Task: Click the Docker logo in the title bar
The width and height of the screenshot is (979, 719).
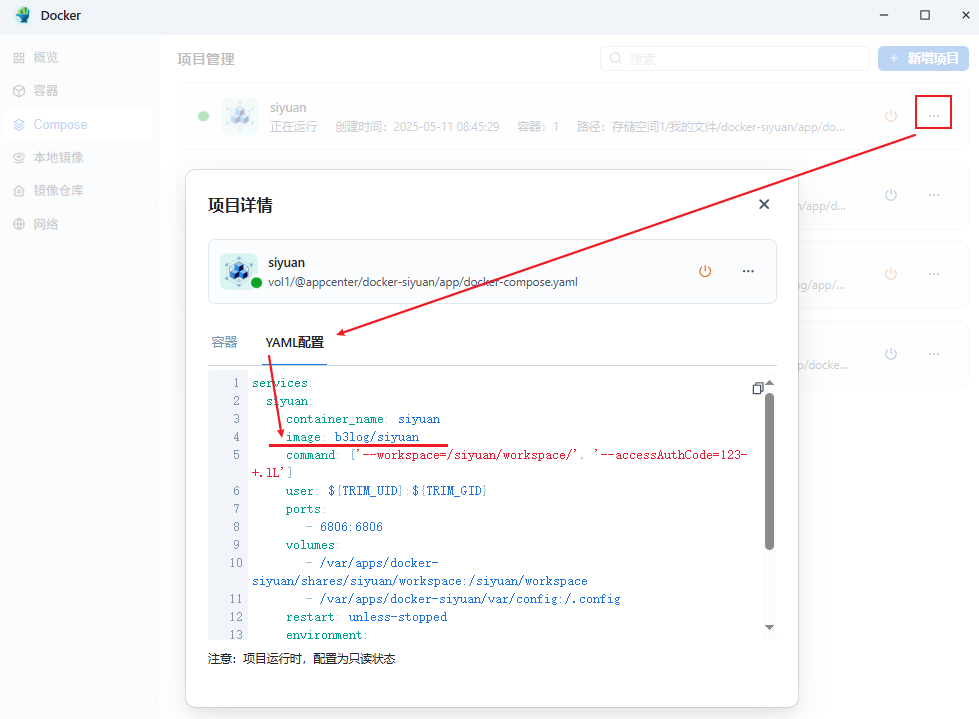Action: [24, 15]
